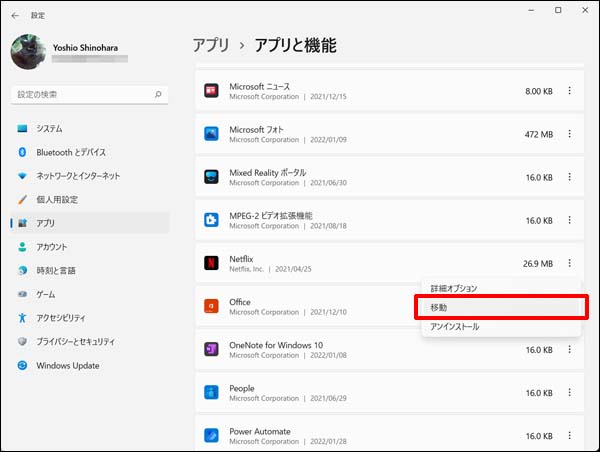600x452 pixels.
Task: Click the Office app icon
Action: point(211,307)
